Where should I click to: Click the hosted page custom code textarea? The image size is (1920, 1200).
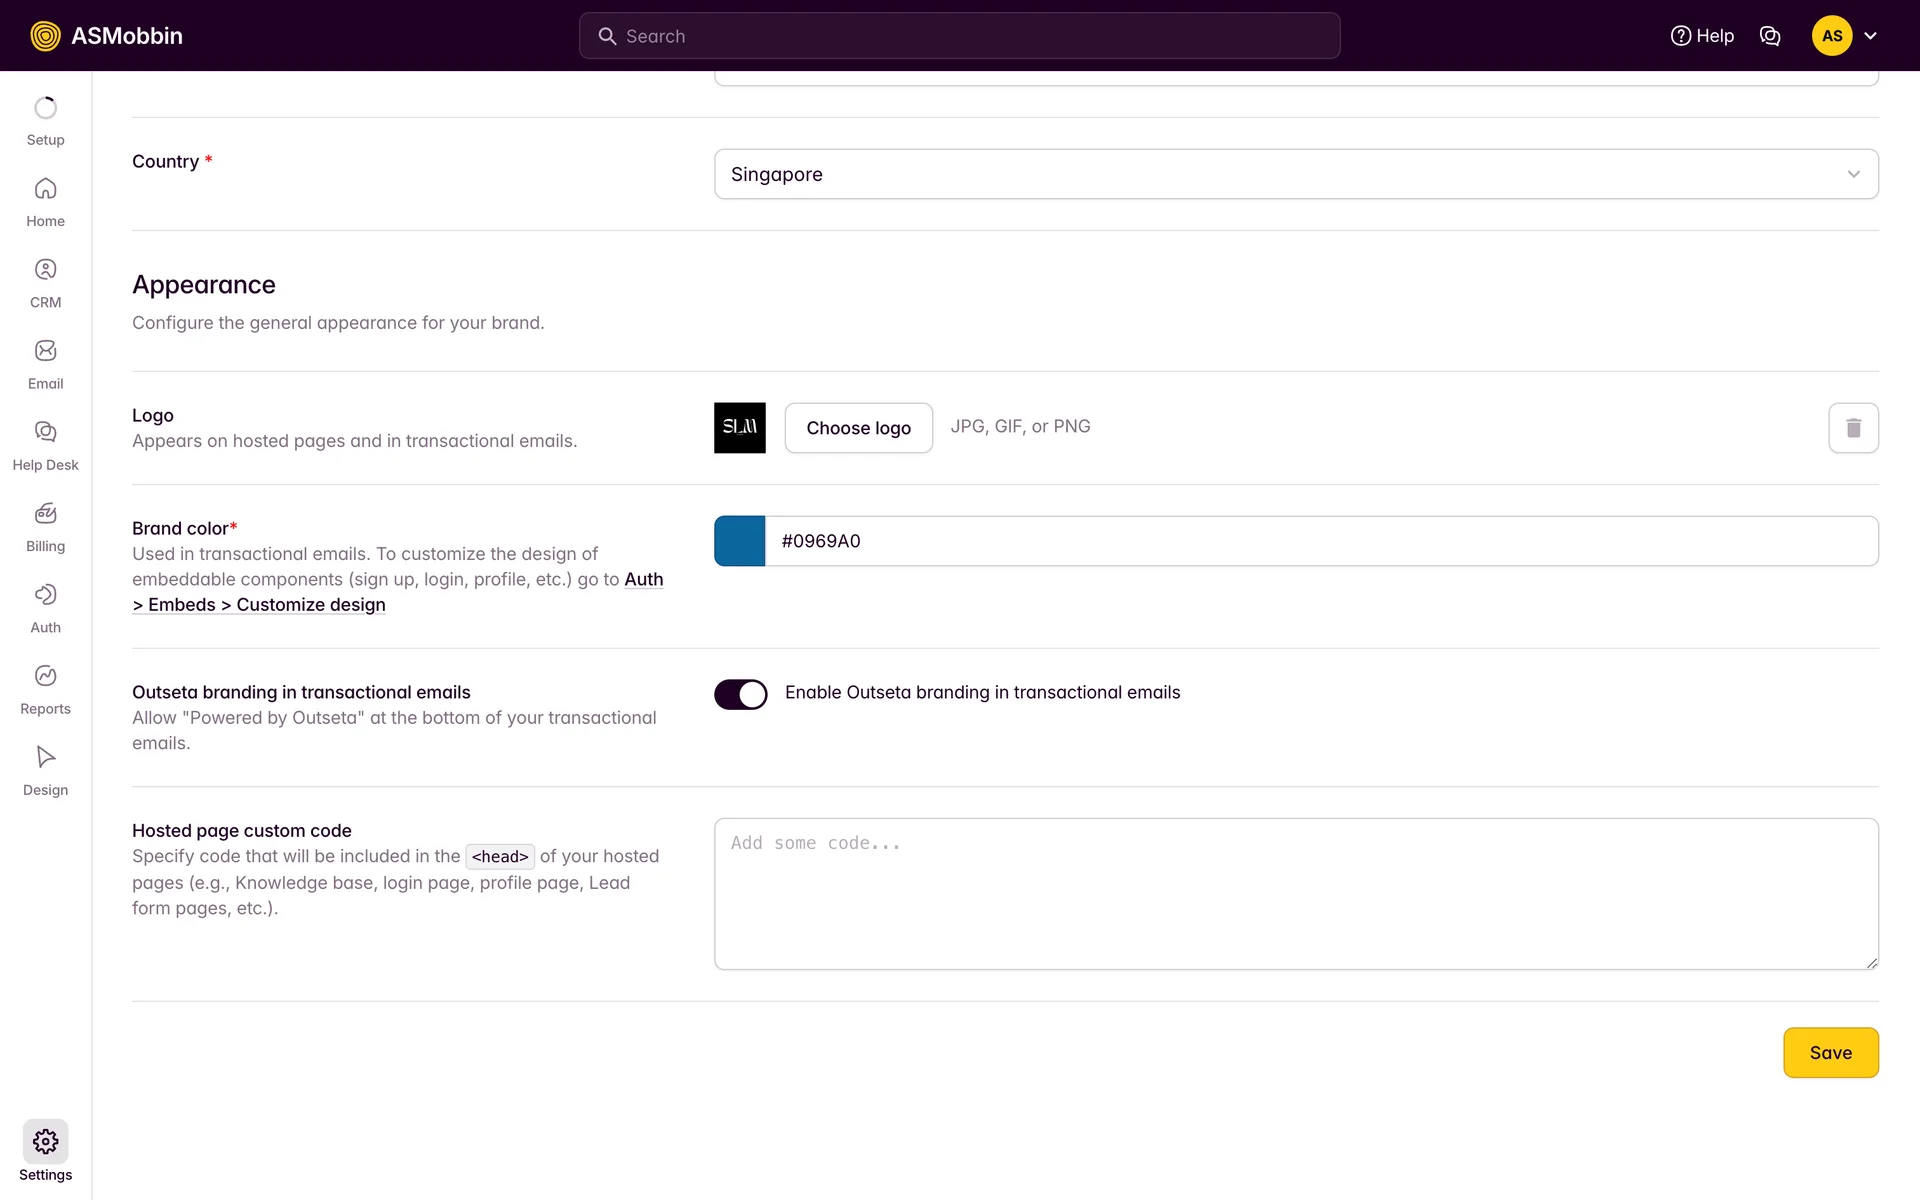(x=1295, y=893)
